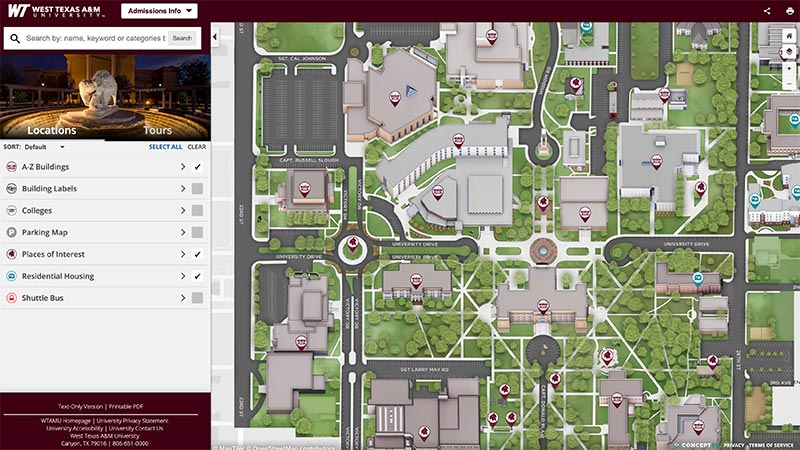Screen dimensions: 800x450
Task: Enable the Shuttle Bus checkbox
Action: click(x=197, y=298)
